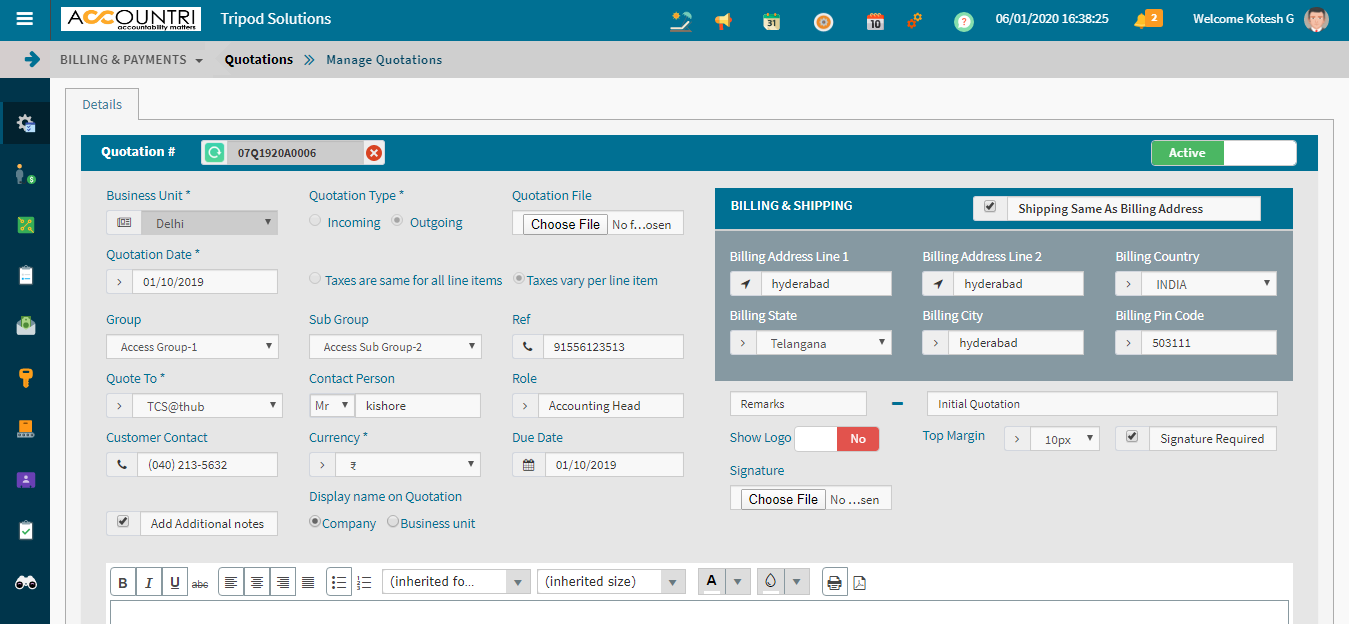Toggle Signature Required checkbox
The height and width of the screenshot is (624, 1349).
click(1132, 437)
